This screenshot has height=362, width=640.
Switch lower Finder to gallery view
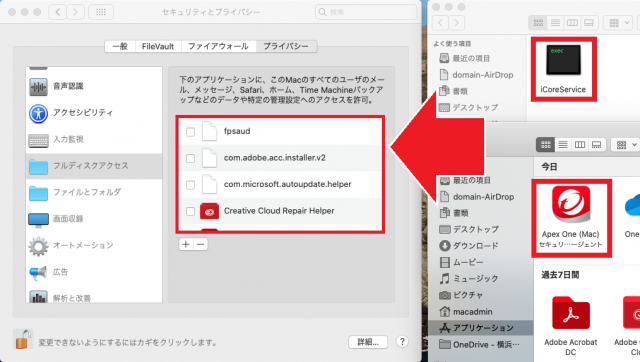tap(596, 144)
